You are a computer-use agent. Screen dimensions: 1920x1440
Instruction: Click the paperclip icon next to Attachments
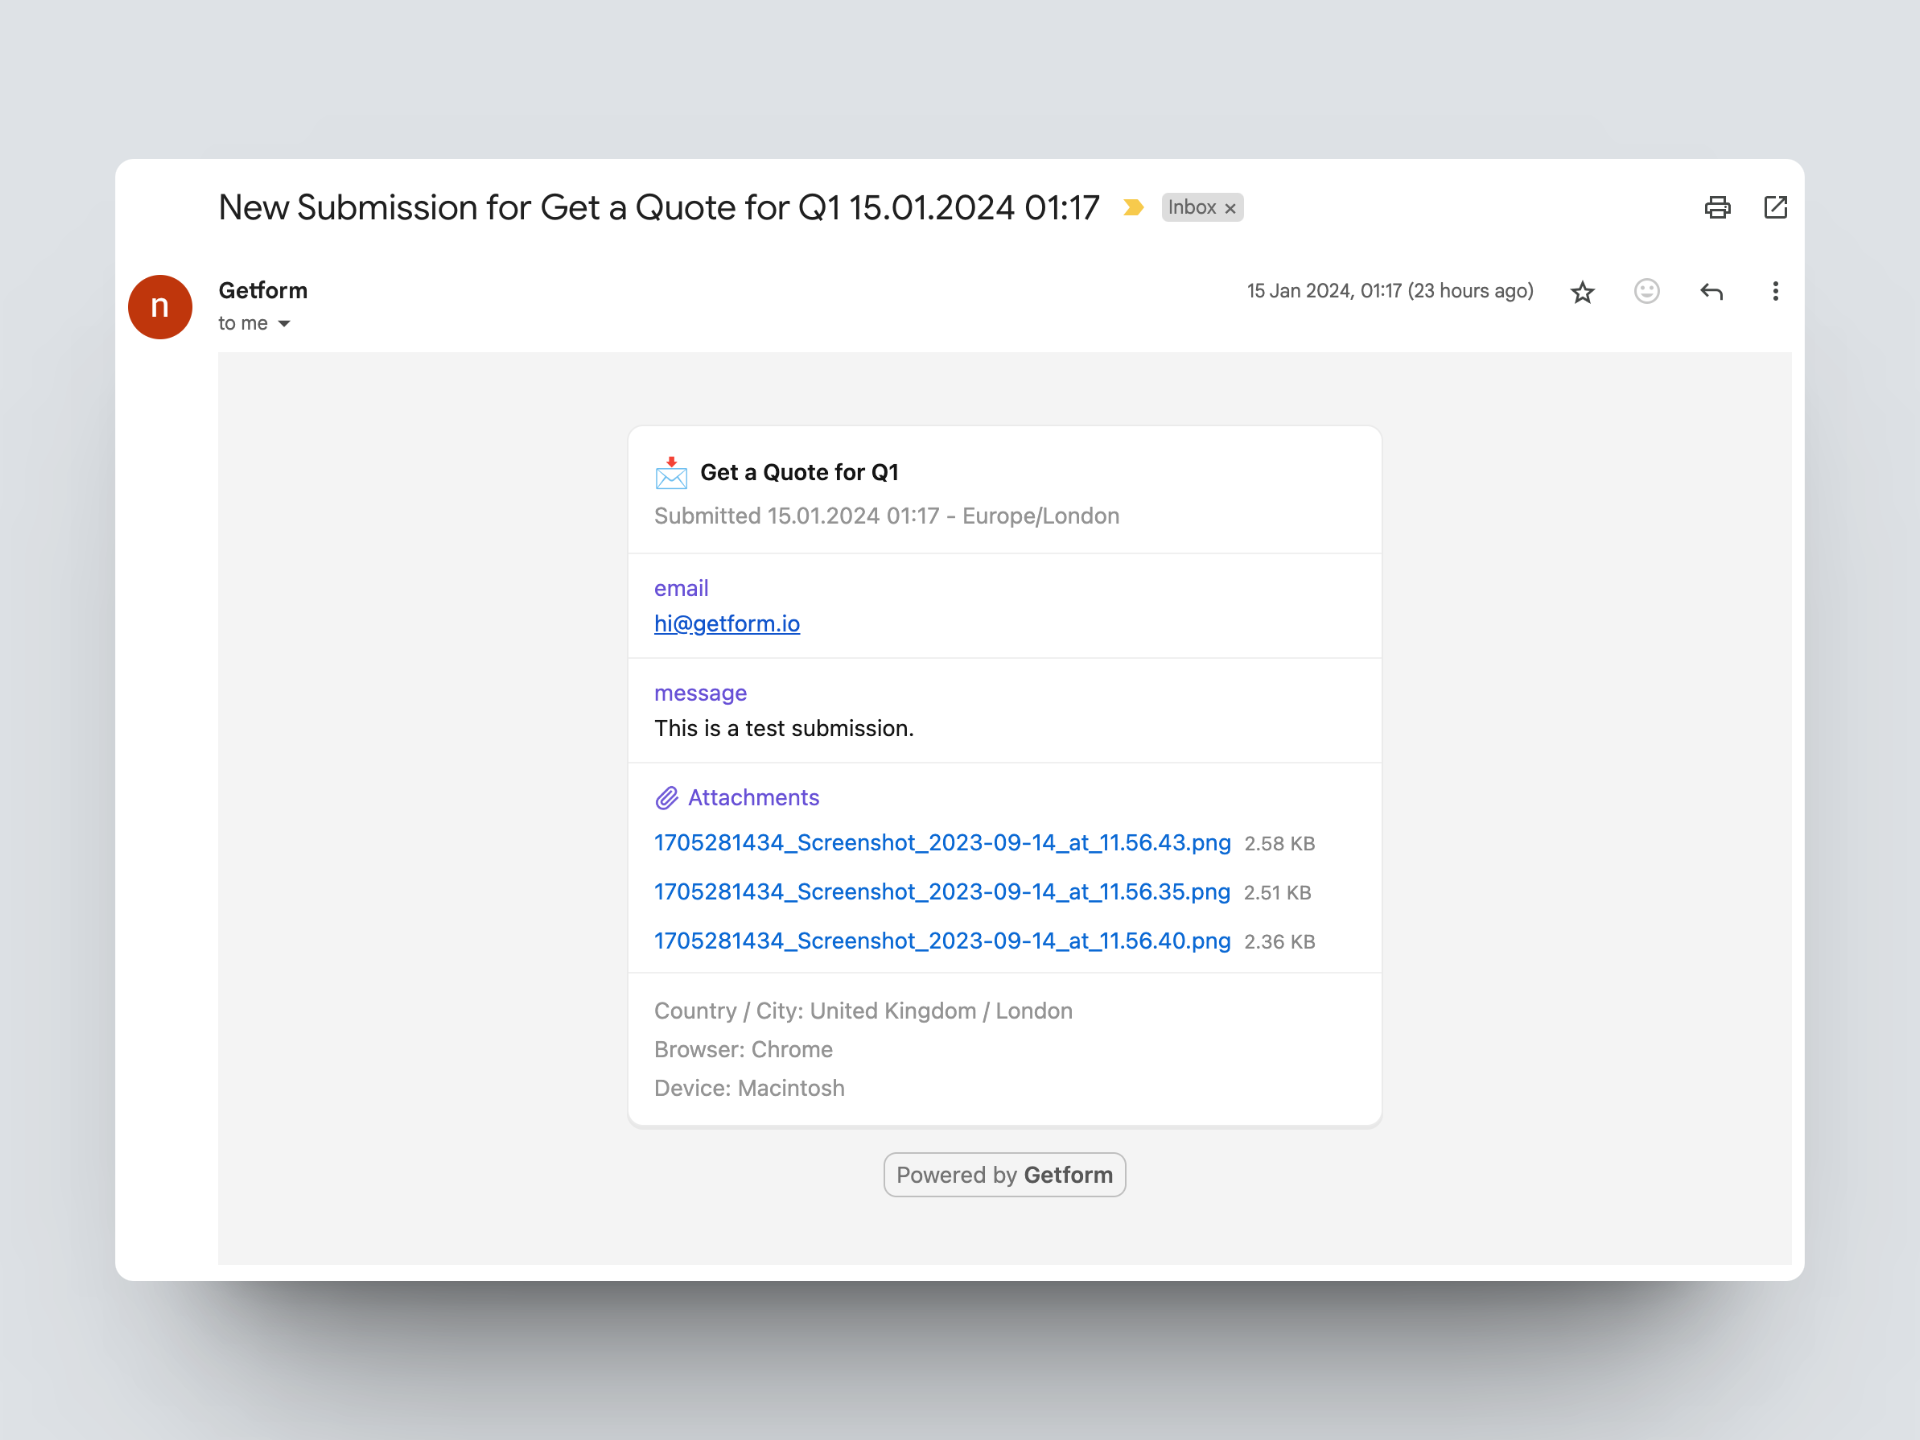667,798
